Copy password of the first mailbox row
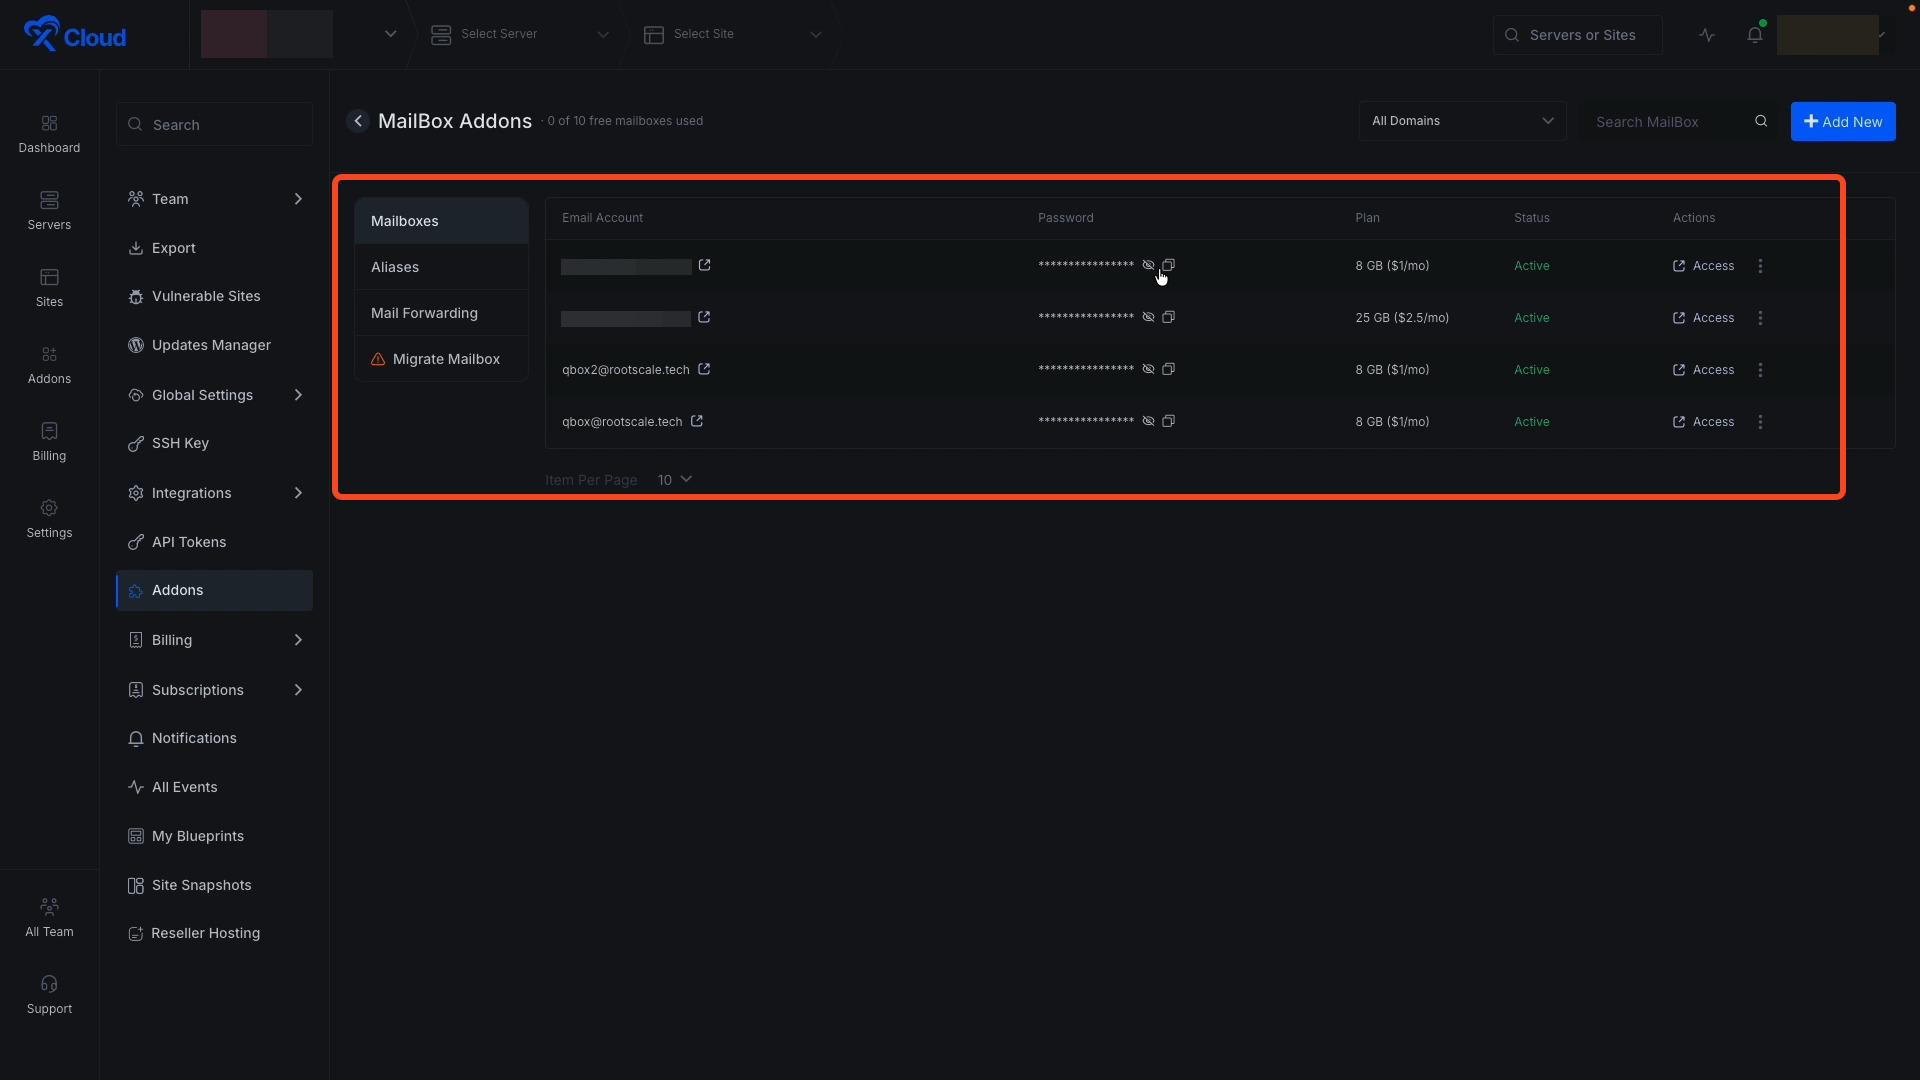This screenshot has height=1080, width=1920. click(x=1168, y=265)
